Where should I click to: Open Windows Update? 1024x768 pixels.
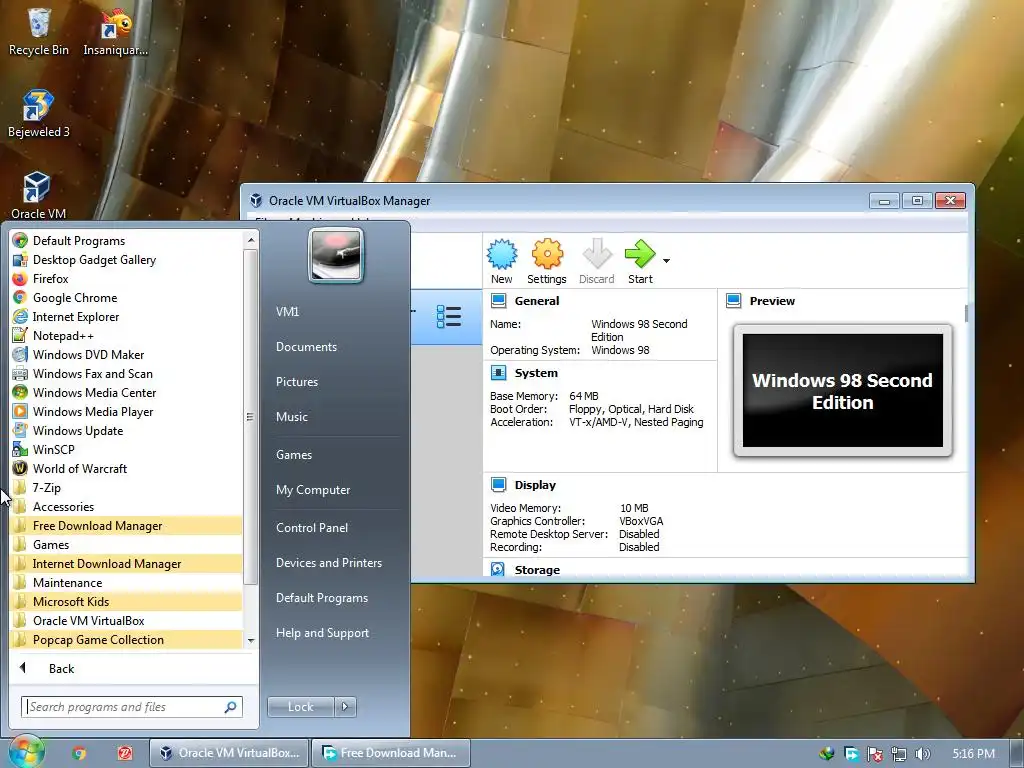coord(127,430)
